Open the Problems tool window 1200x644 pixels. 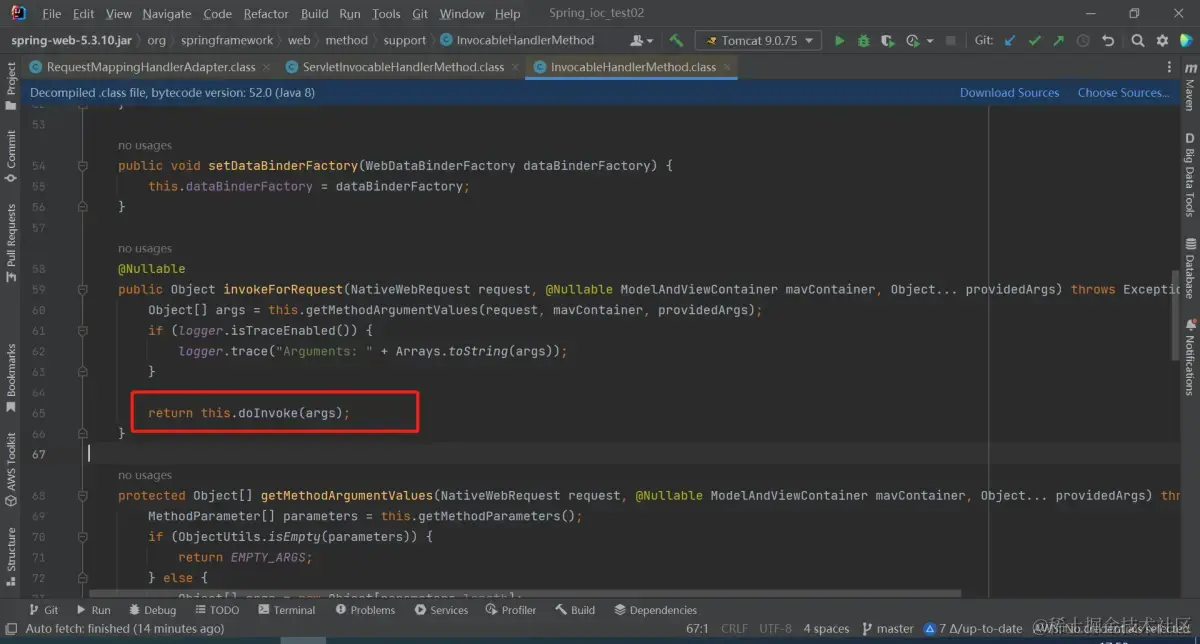point(365,610)
